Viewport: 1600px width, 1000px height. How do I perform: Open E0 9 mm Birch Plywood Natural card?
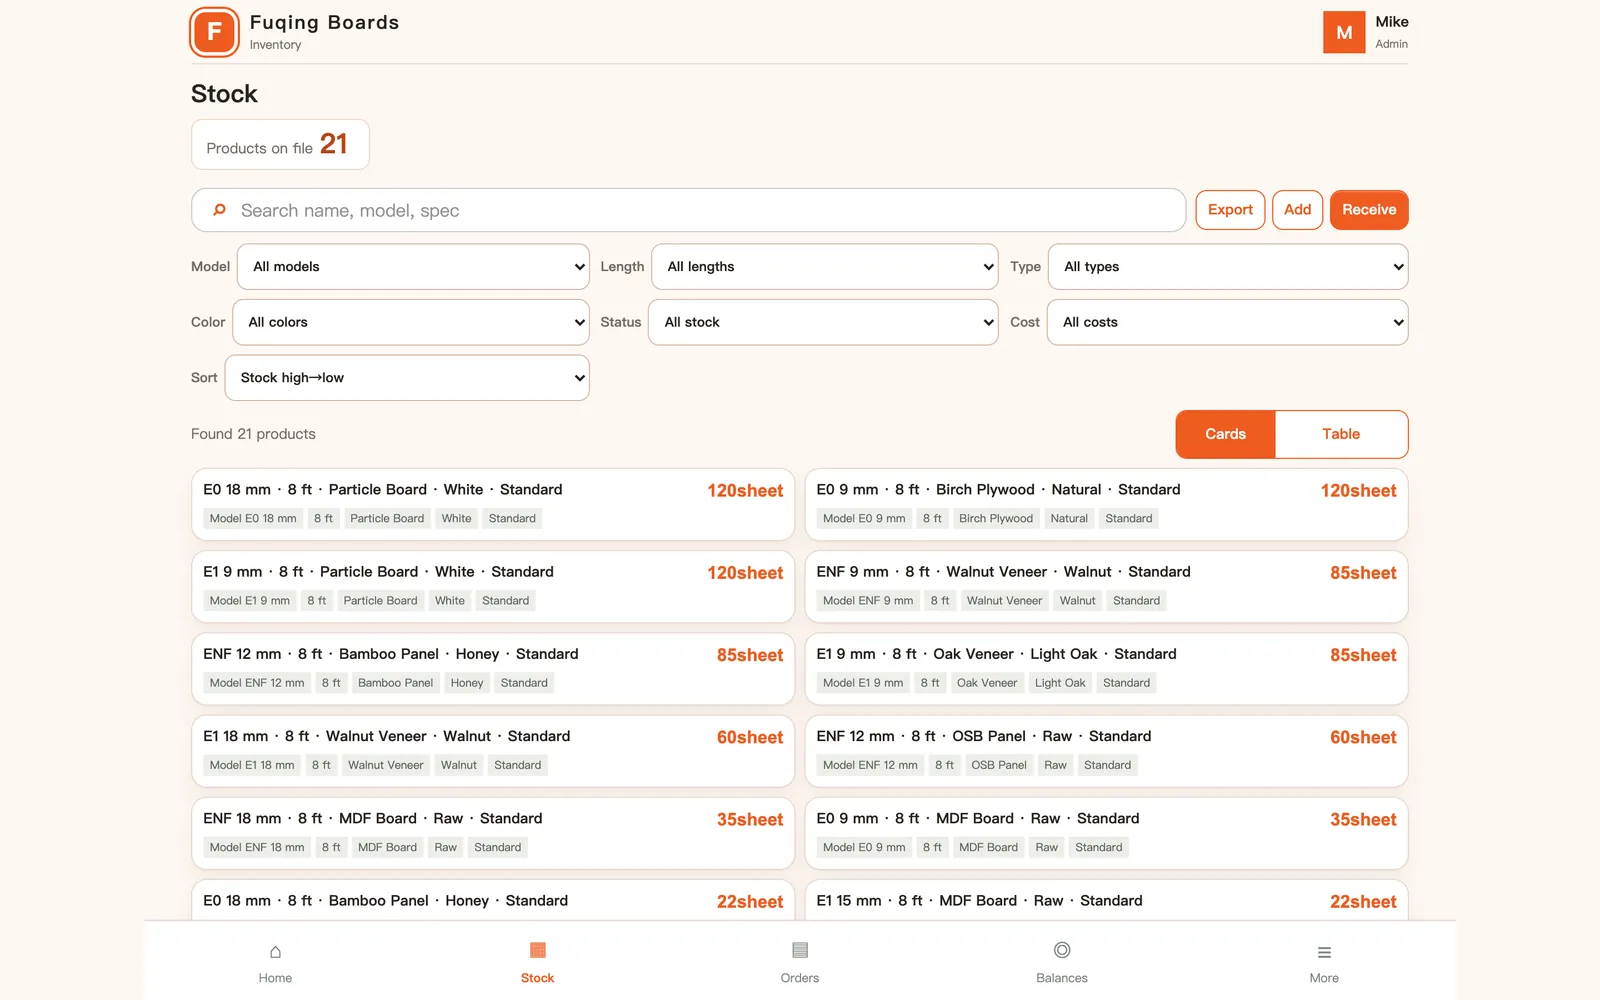(x=1106, y=504)
